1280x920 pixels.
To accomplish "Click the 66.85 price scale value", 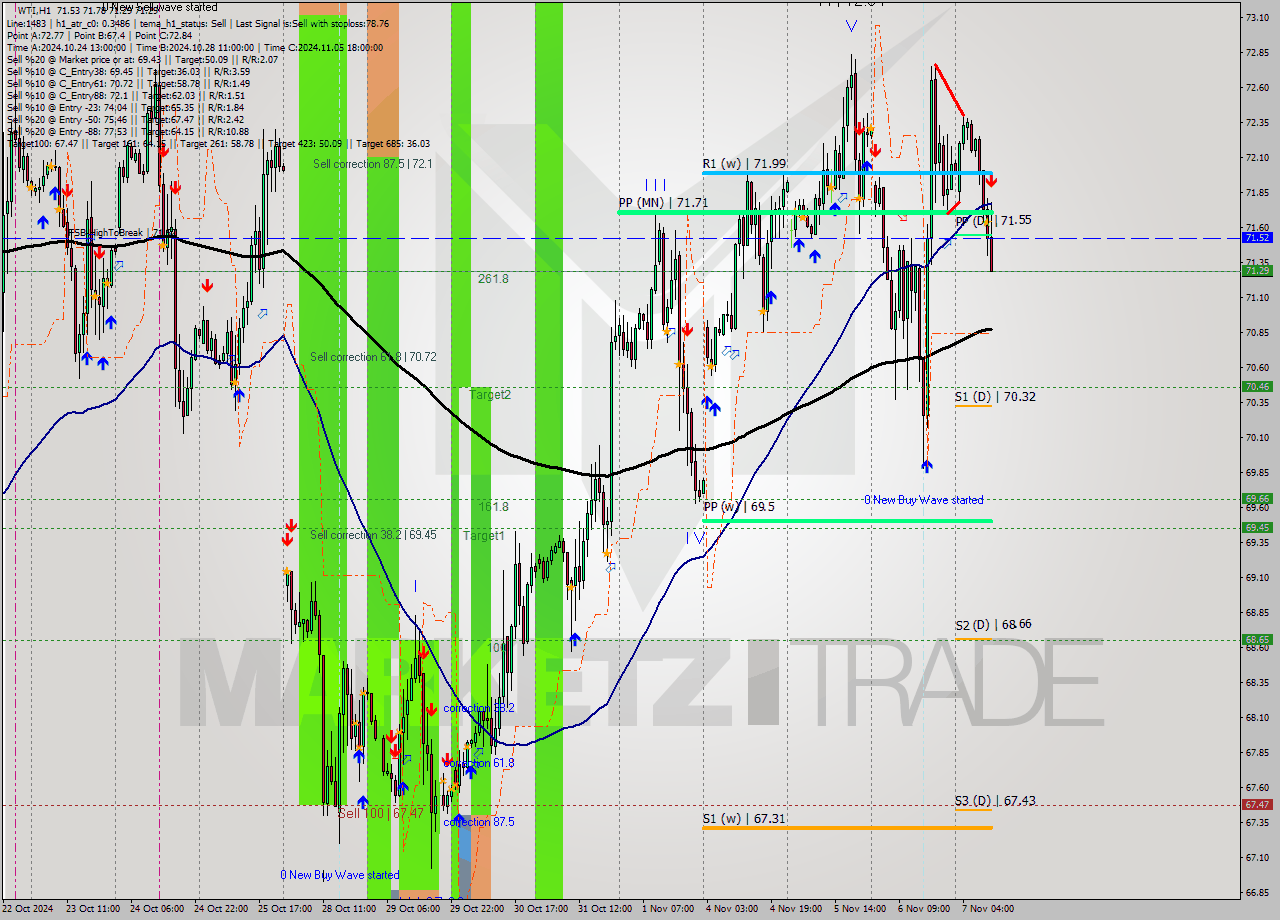I will pyautogui.click(x=1257, y=892).
